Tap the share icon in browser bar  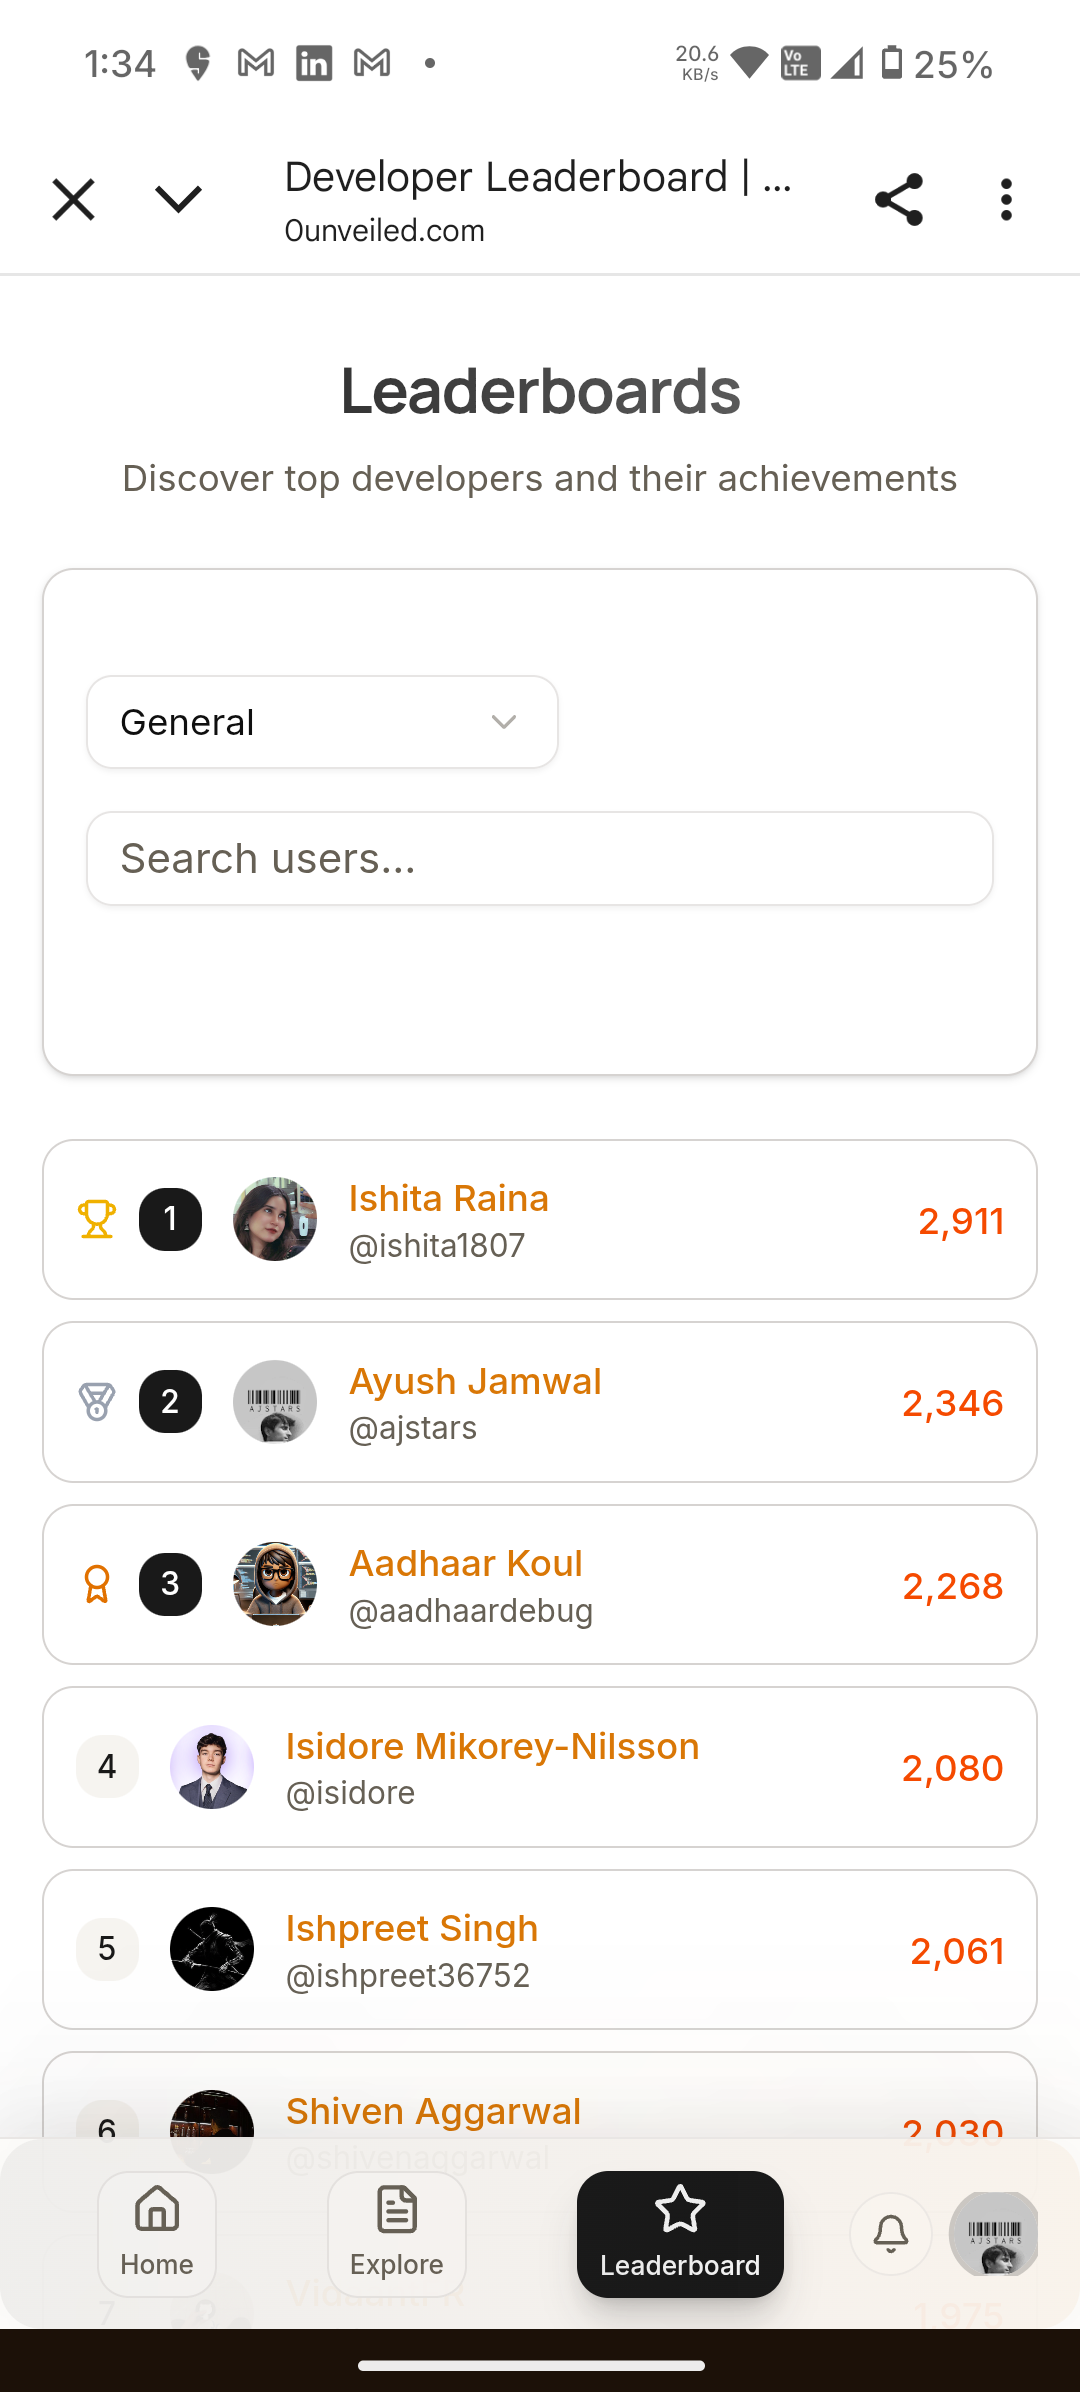(x=898, y=200)
